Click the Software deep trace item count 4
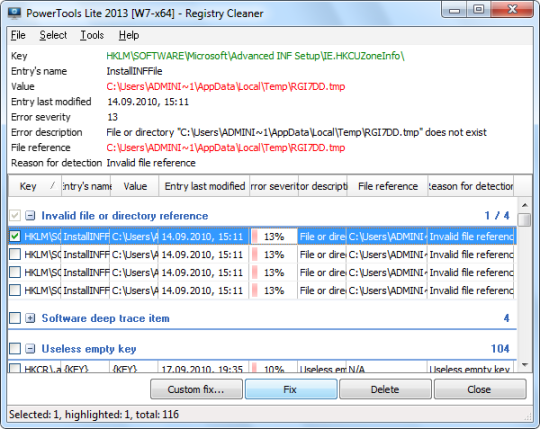 tap(506, 318)
